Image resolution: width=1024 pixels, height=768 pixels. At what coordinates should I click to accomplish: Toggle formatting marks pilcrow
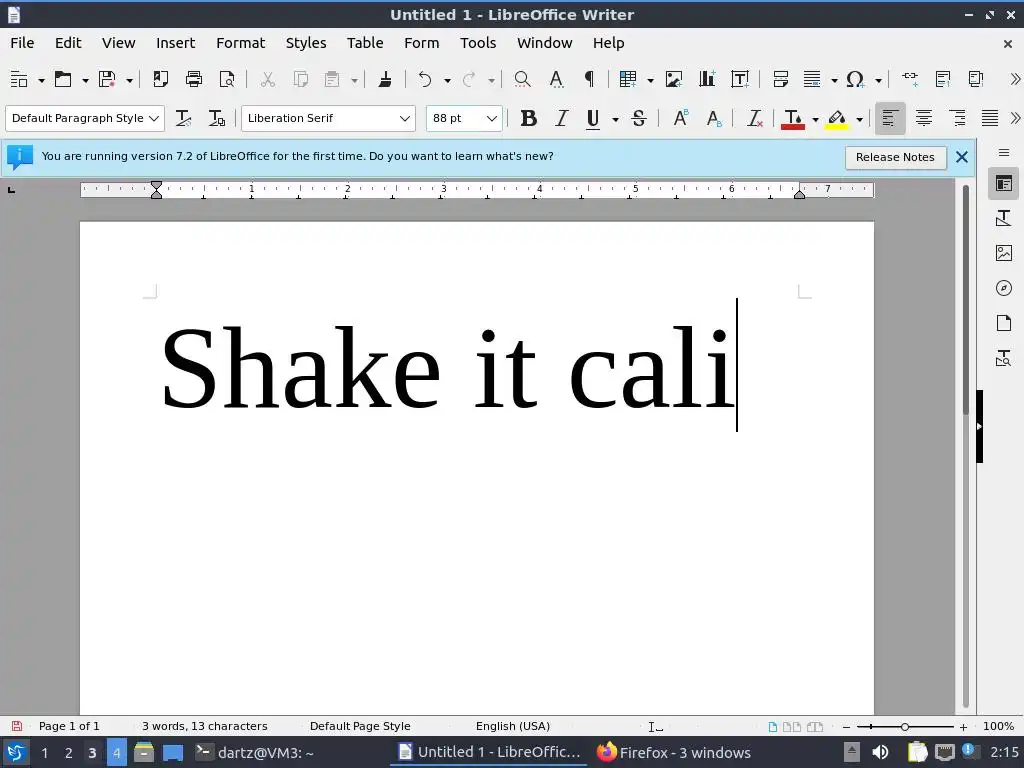tap(589, 79)
